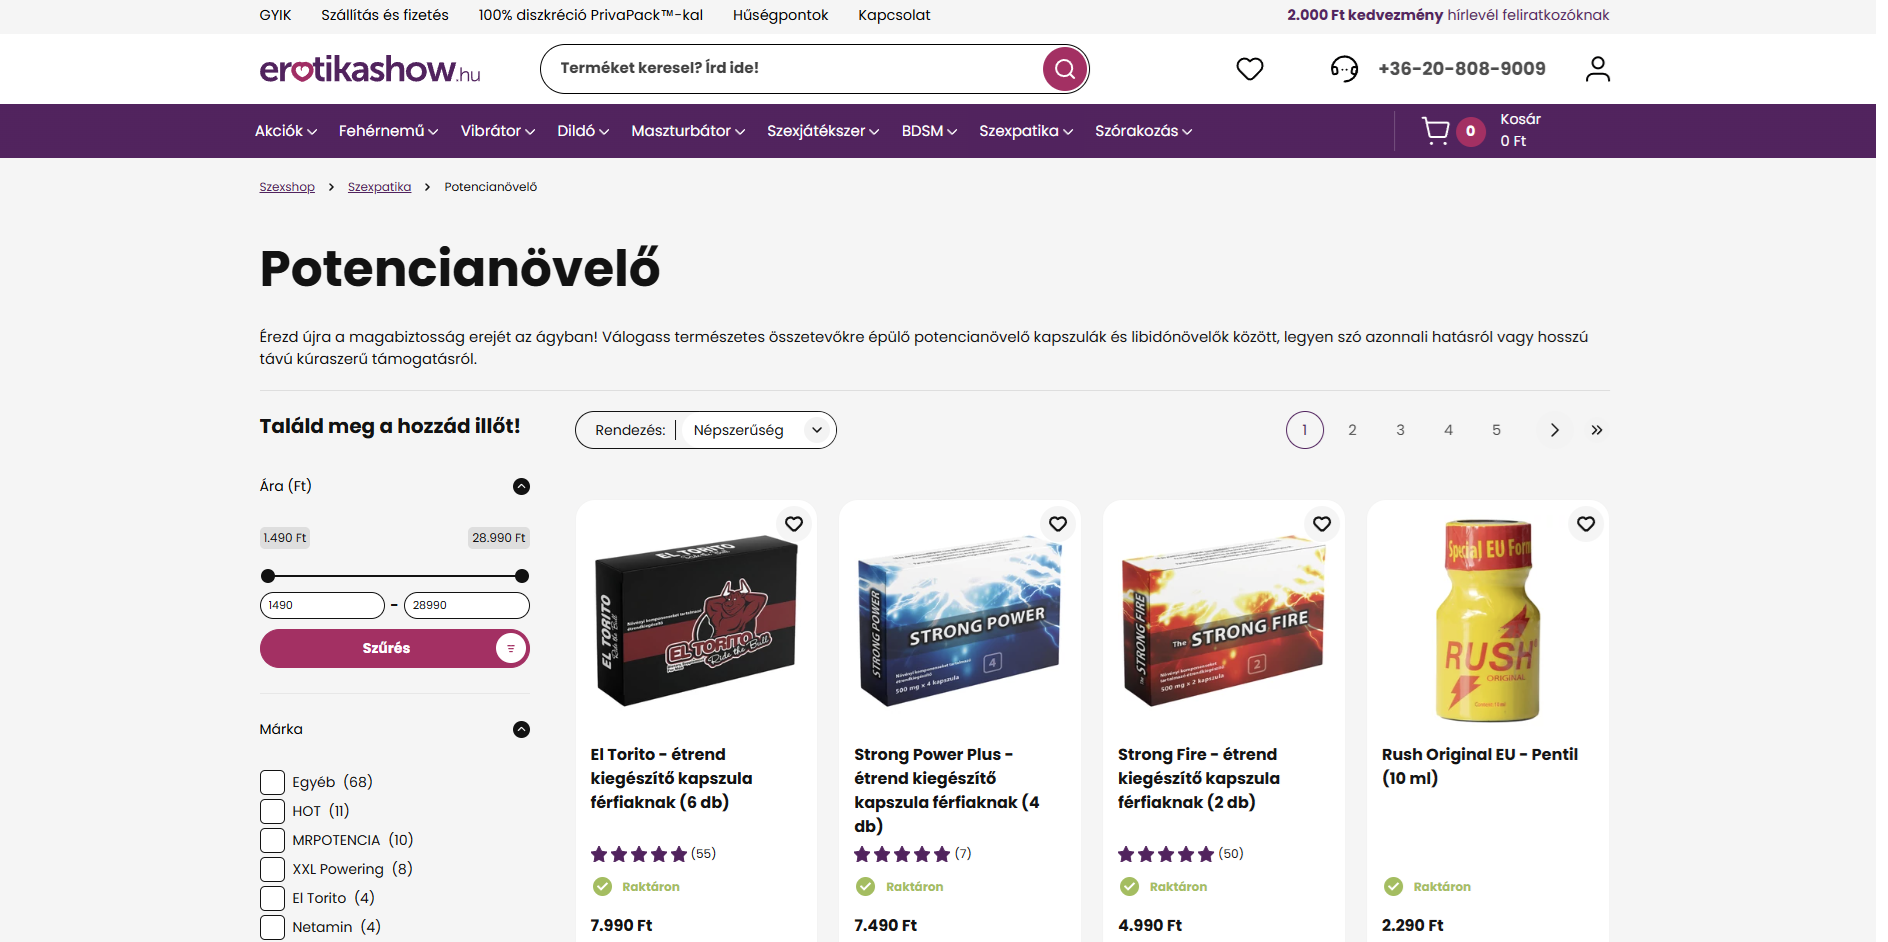The width and height of the screenshot is (1888, 942).
Task: Open the shopping cart icon
Action: coord(1436,131)
